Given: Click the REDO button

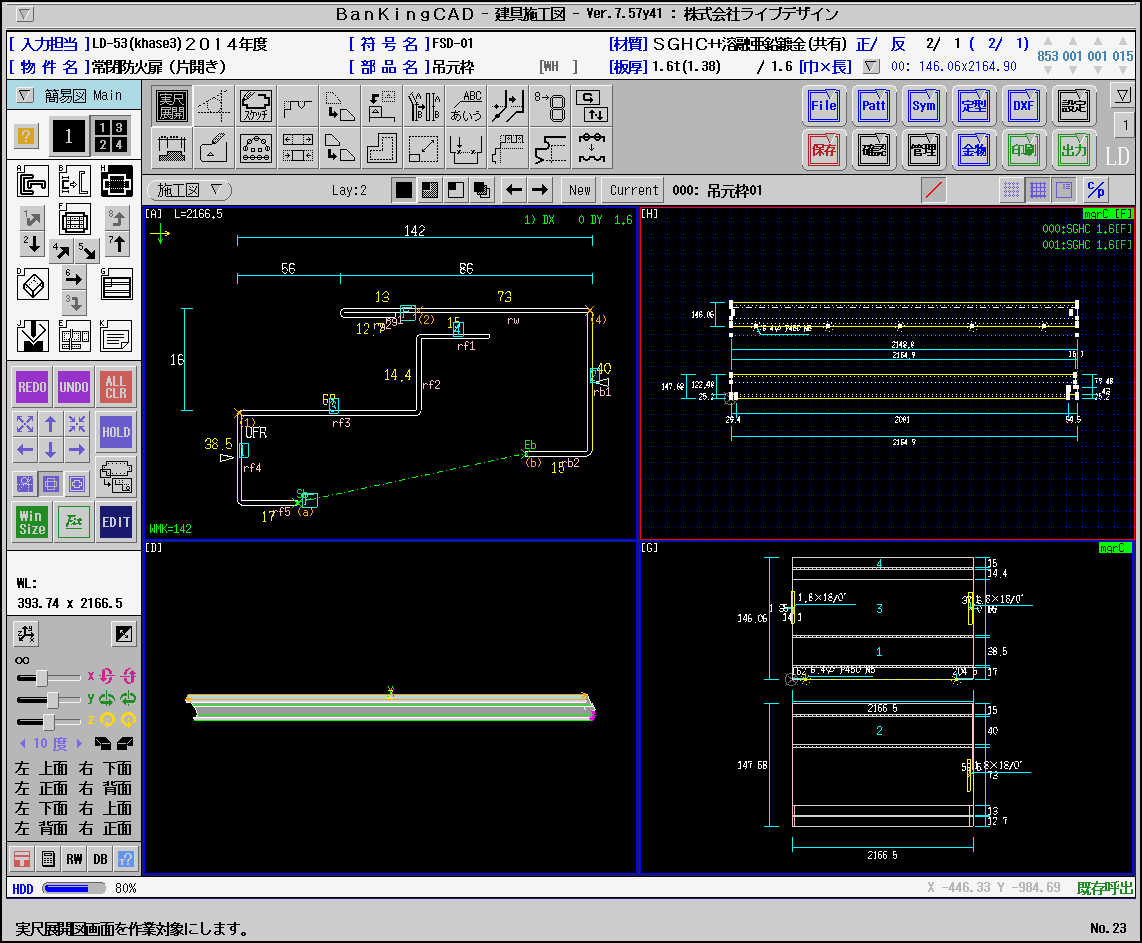Looking at the screenshot, I should click(x=32, y=387).
